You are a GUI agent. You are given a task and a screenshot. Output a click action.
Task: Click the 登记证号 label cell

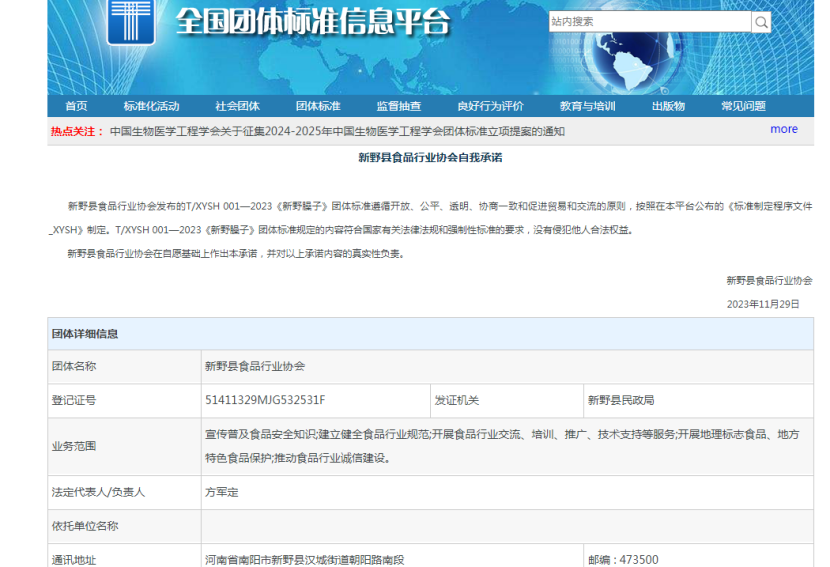(124, 400)
